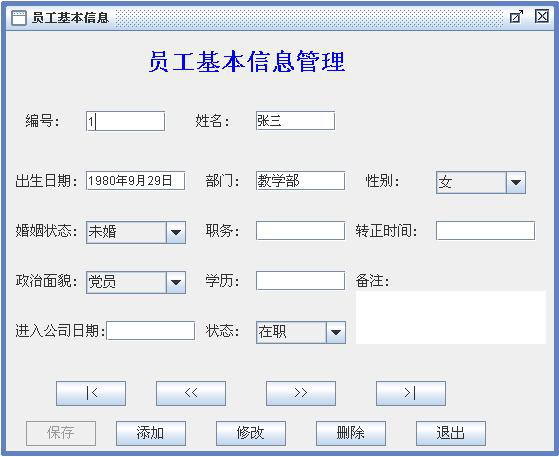Image resolution: width=559 pixels, height=457 pixels.
Task: Click into the 备注 text area
Action: 451,317
